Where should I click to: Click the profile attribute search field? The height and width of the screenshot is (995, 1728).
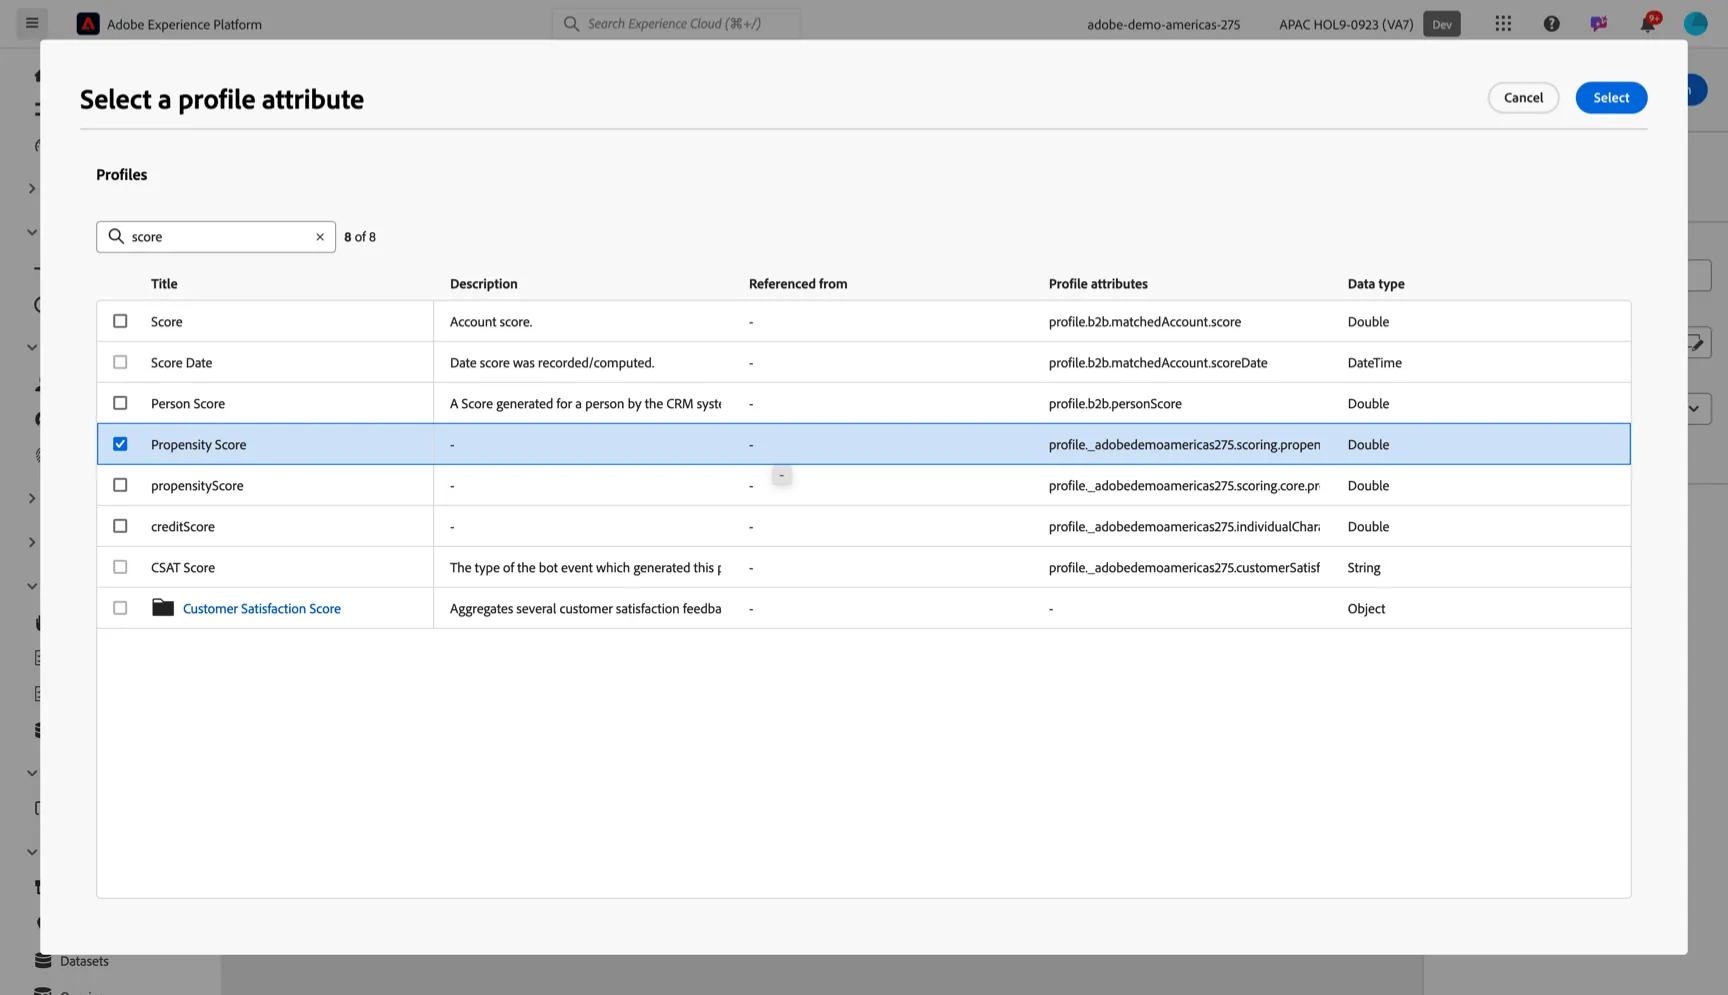coord(216,237)
